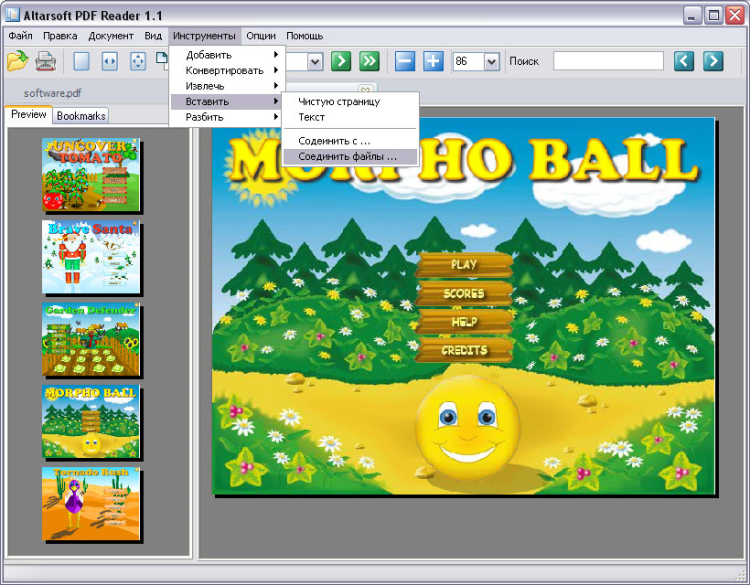
Task: Switch to the Bookmarks tab
Action: tap(81, 116)
